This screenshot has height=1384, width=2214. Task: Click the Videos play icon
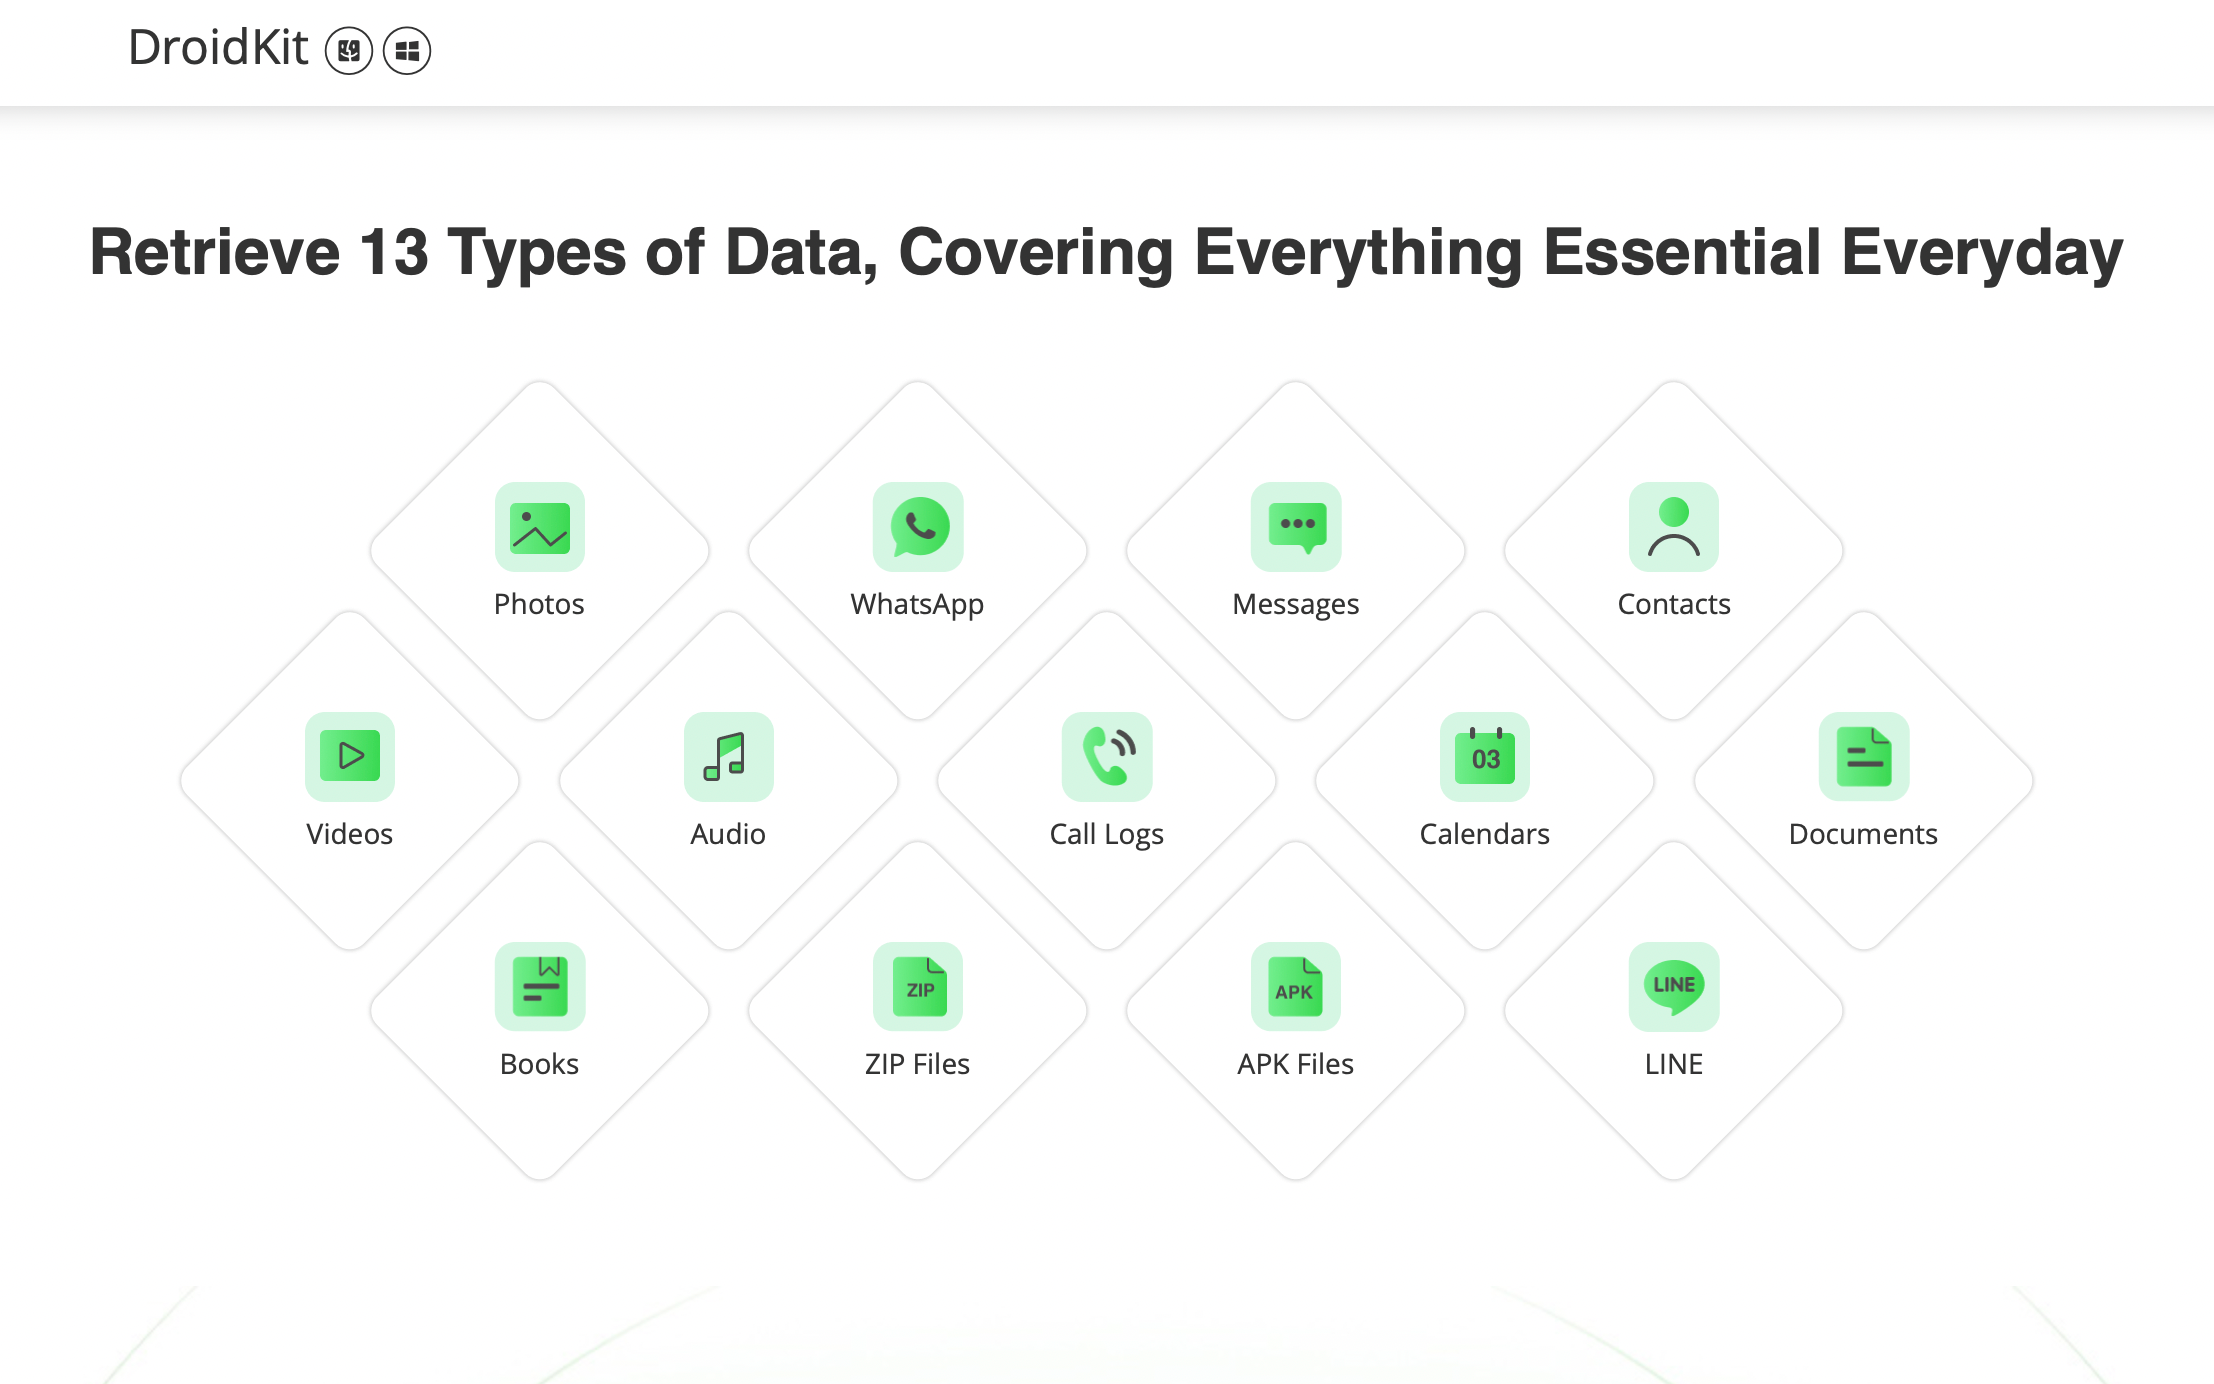point(350,756)
